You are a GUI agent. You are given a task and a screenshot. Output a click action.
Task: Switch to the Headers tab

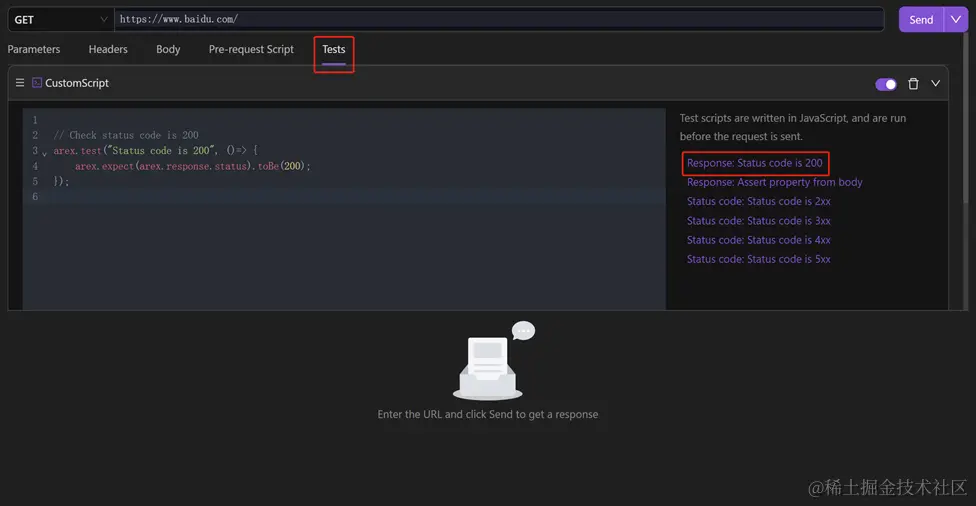(108, 49)
